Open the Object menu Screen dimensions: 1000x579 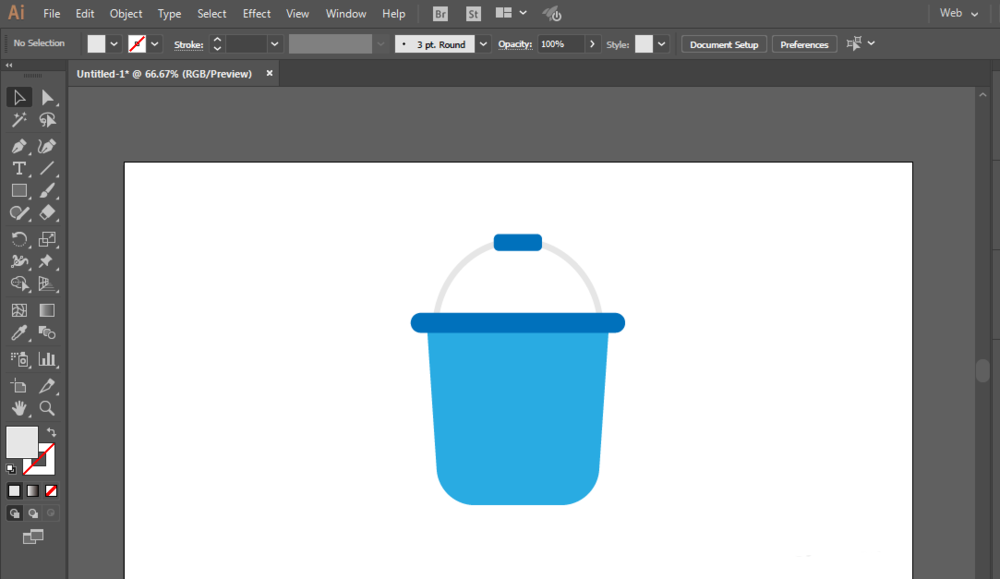coord(126,14)
